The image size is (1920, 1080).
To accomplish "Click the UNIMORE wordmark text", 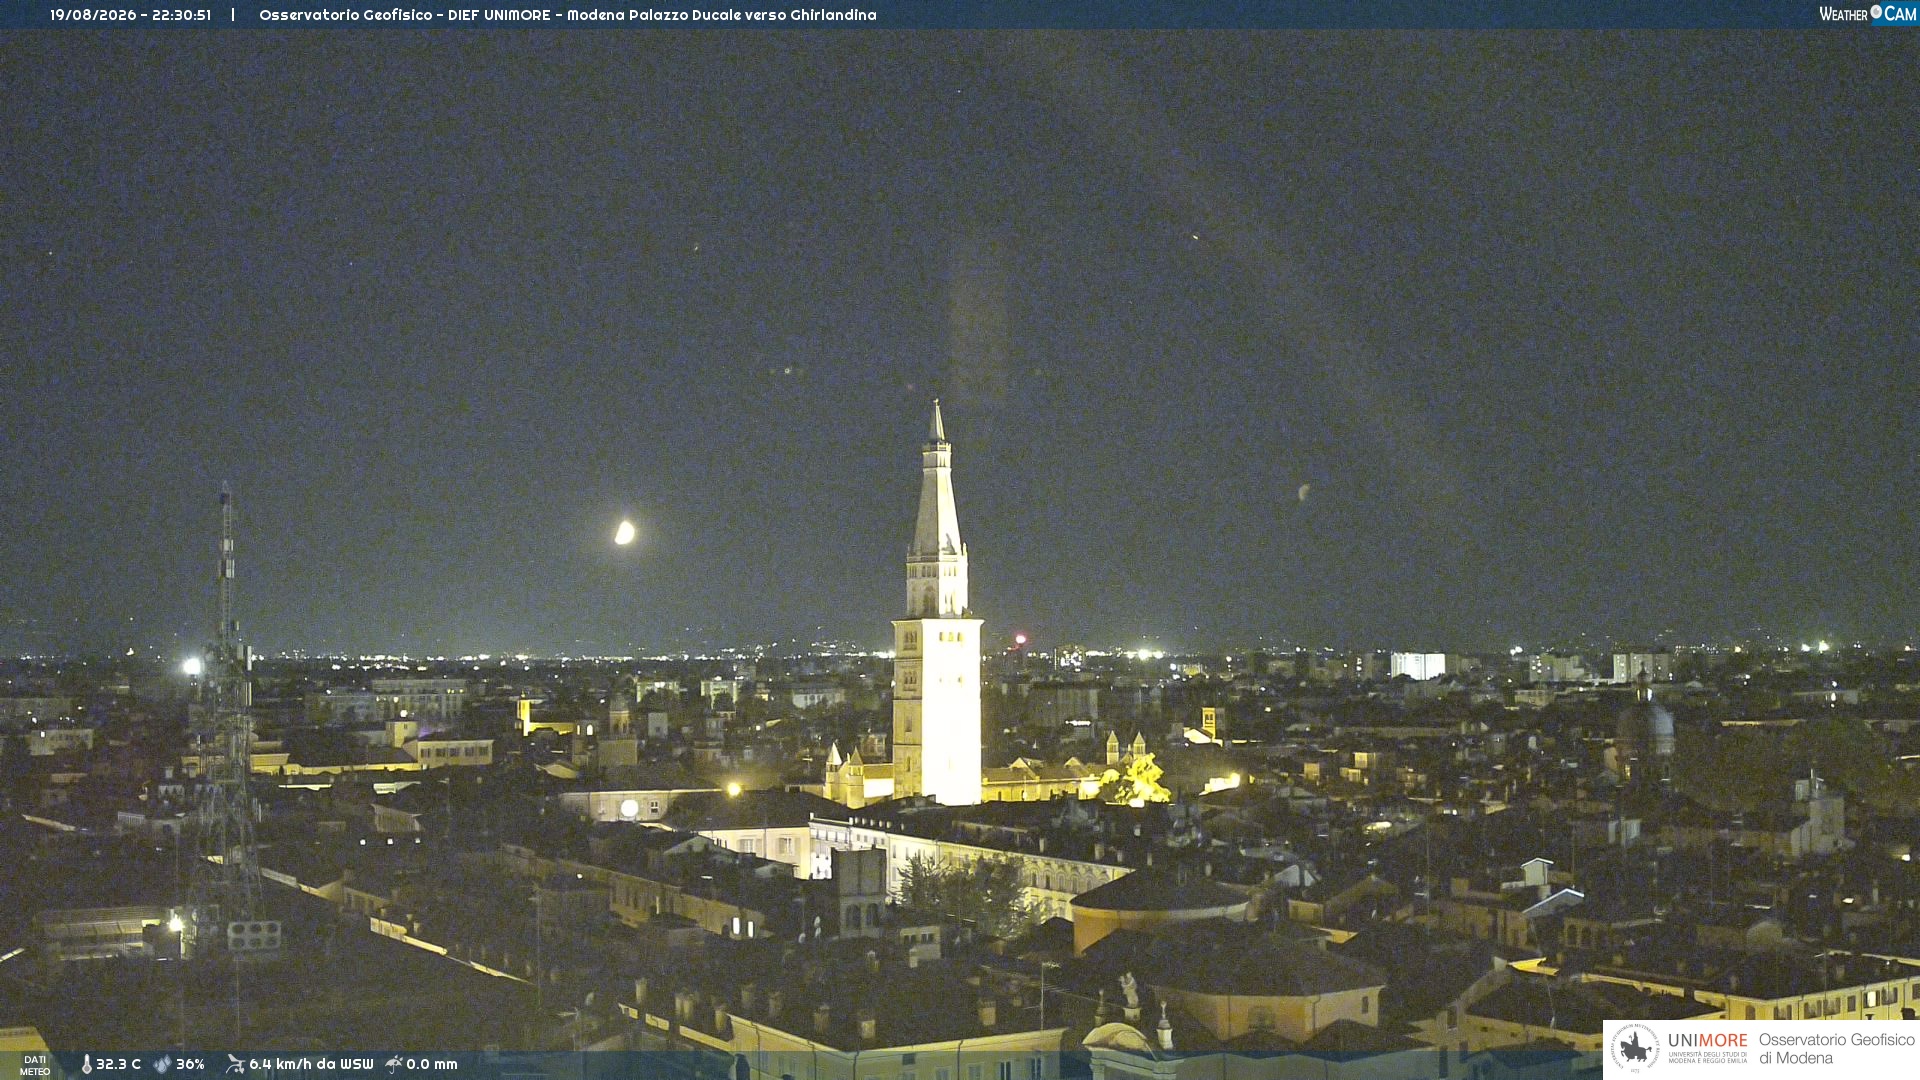I will [1708, 1041].
